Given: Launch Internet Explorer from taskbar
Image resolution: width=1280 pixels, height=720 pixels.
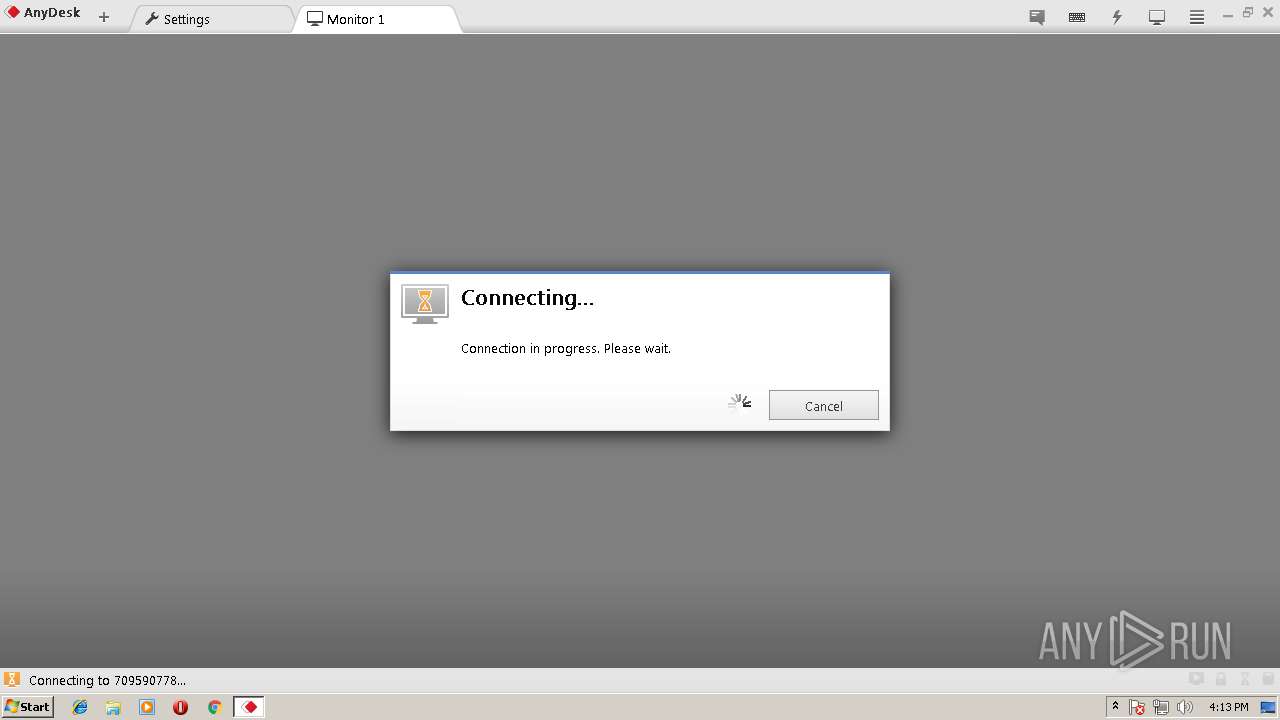Looking at the screenshot, I should pyautogui.click(x=80, y=707).
